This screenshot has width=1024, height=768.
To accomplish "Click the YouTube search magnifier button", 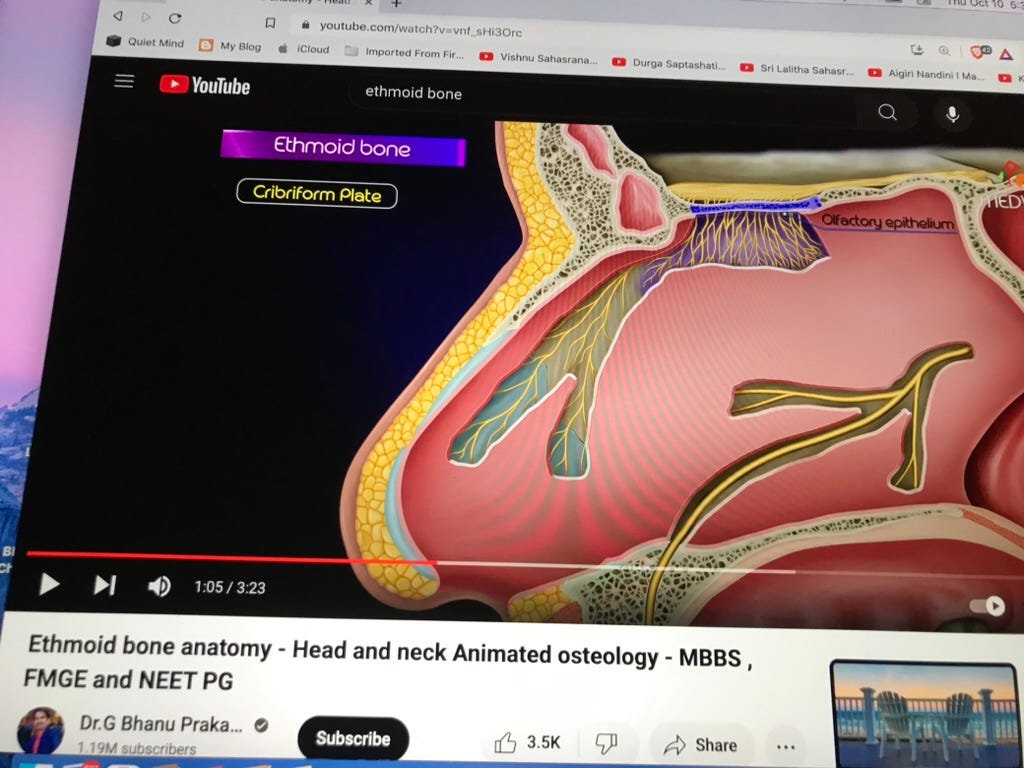I will (x=888, y=112).
